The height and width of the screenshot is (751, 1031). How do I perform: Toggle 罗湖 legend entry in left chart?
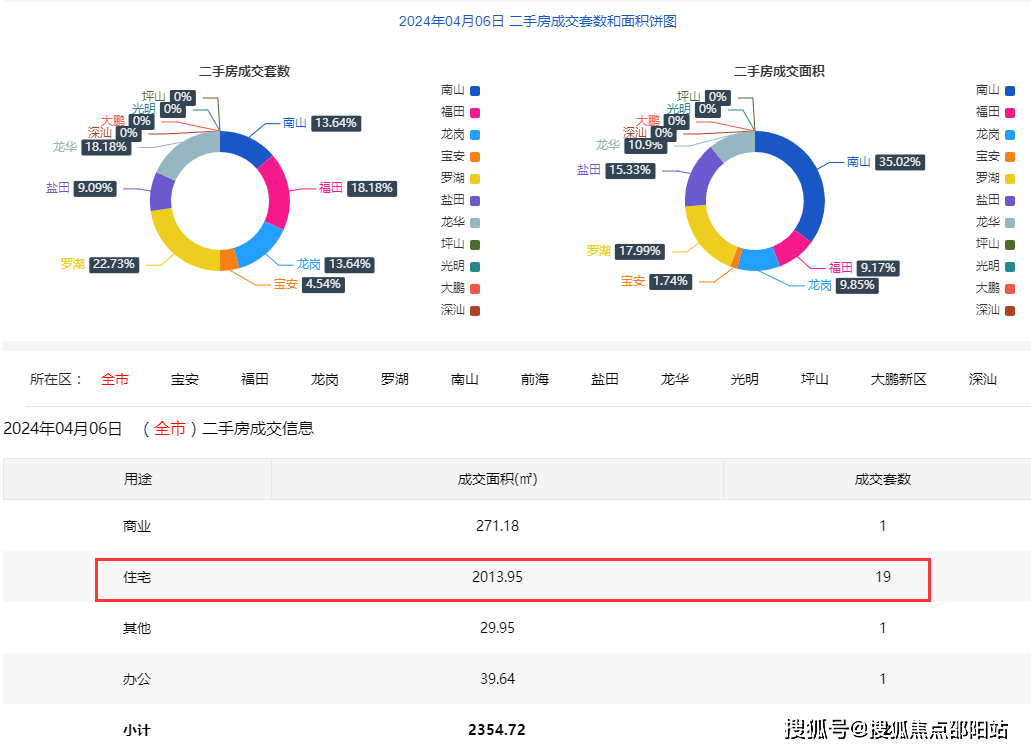pos(460,178)
